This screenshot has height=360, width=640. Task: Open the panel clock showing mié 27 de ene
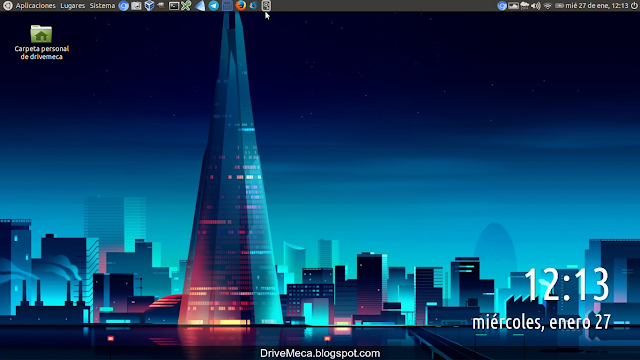[x=597, y=6]
